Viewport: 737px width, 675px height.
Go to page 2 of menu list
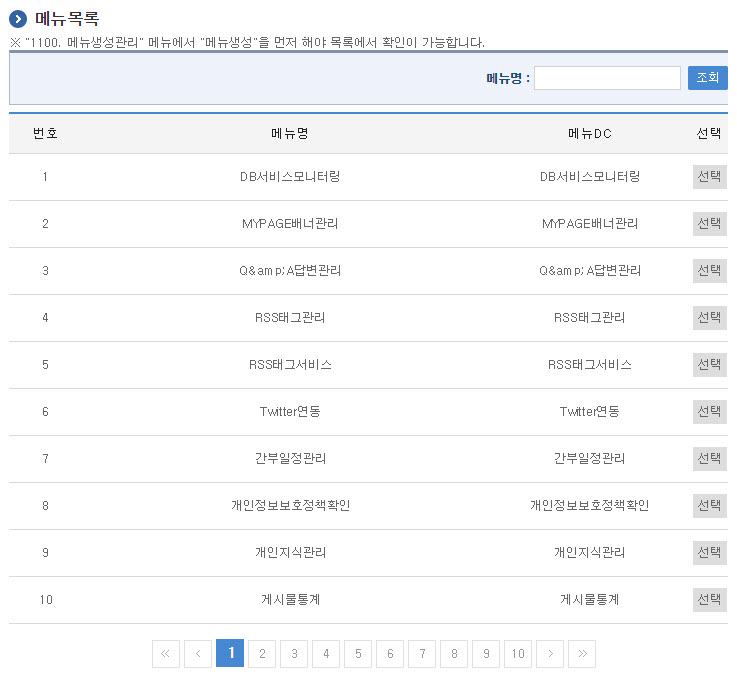[262, 654]
